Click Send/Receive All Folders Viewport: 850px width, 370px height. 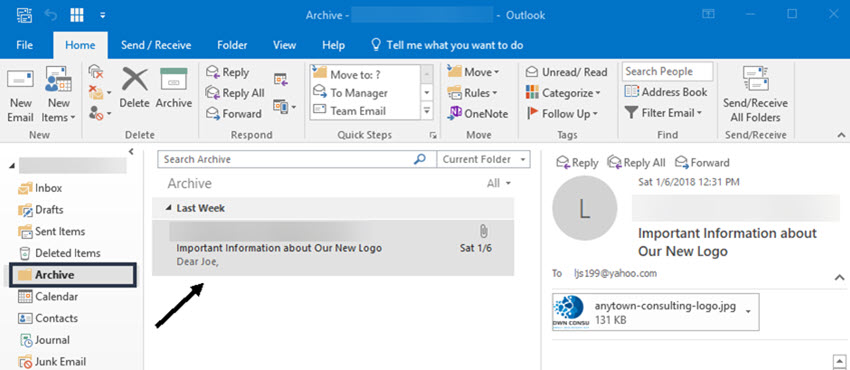point(755,95)
